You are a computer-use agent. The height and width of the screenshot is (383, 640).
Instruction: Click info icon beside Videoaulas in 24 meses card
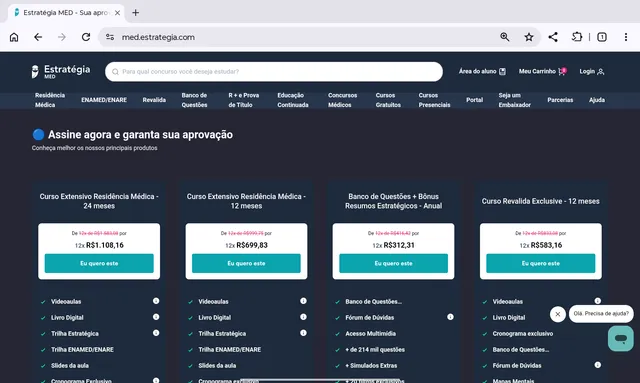tap(156, 301)
